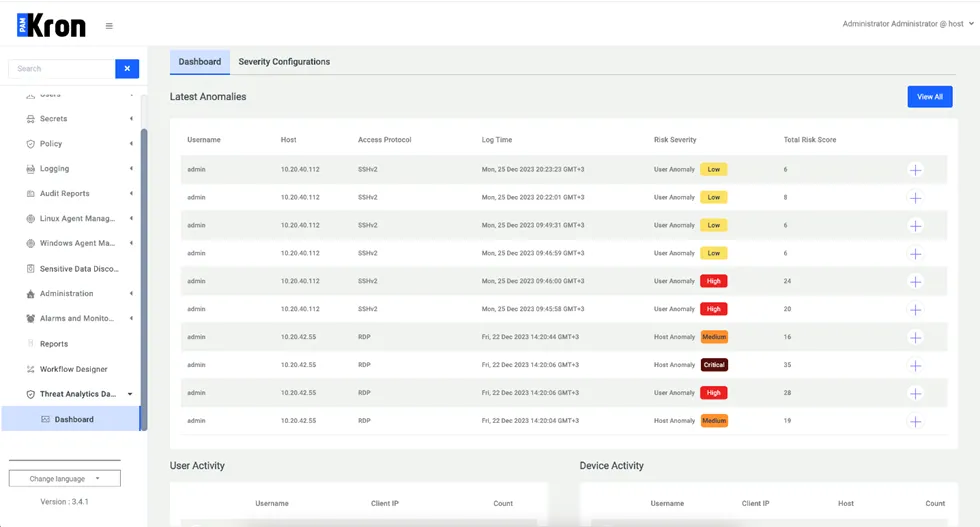Viewport: 980px width, 527px height.
Task: Click the Logging sidebar icon
Action: [x=30, y=169]
